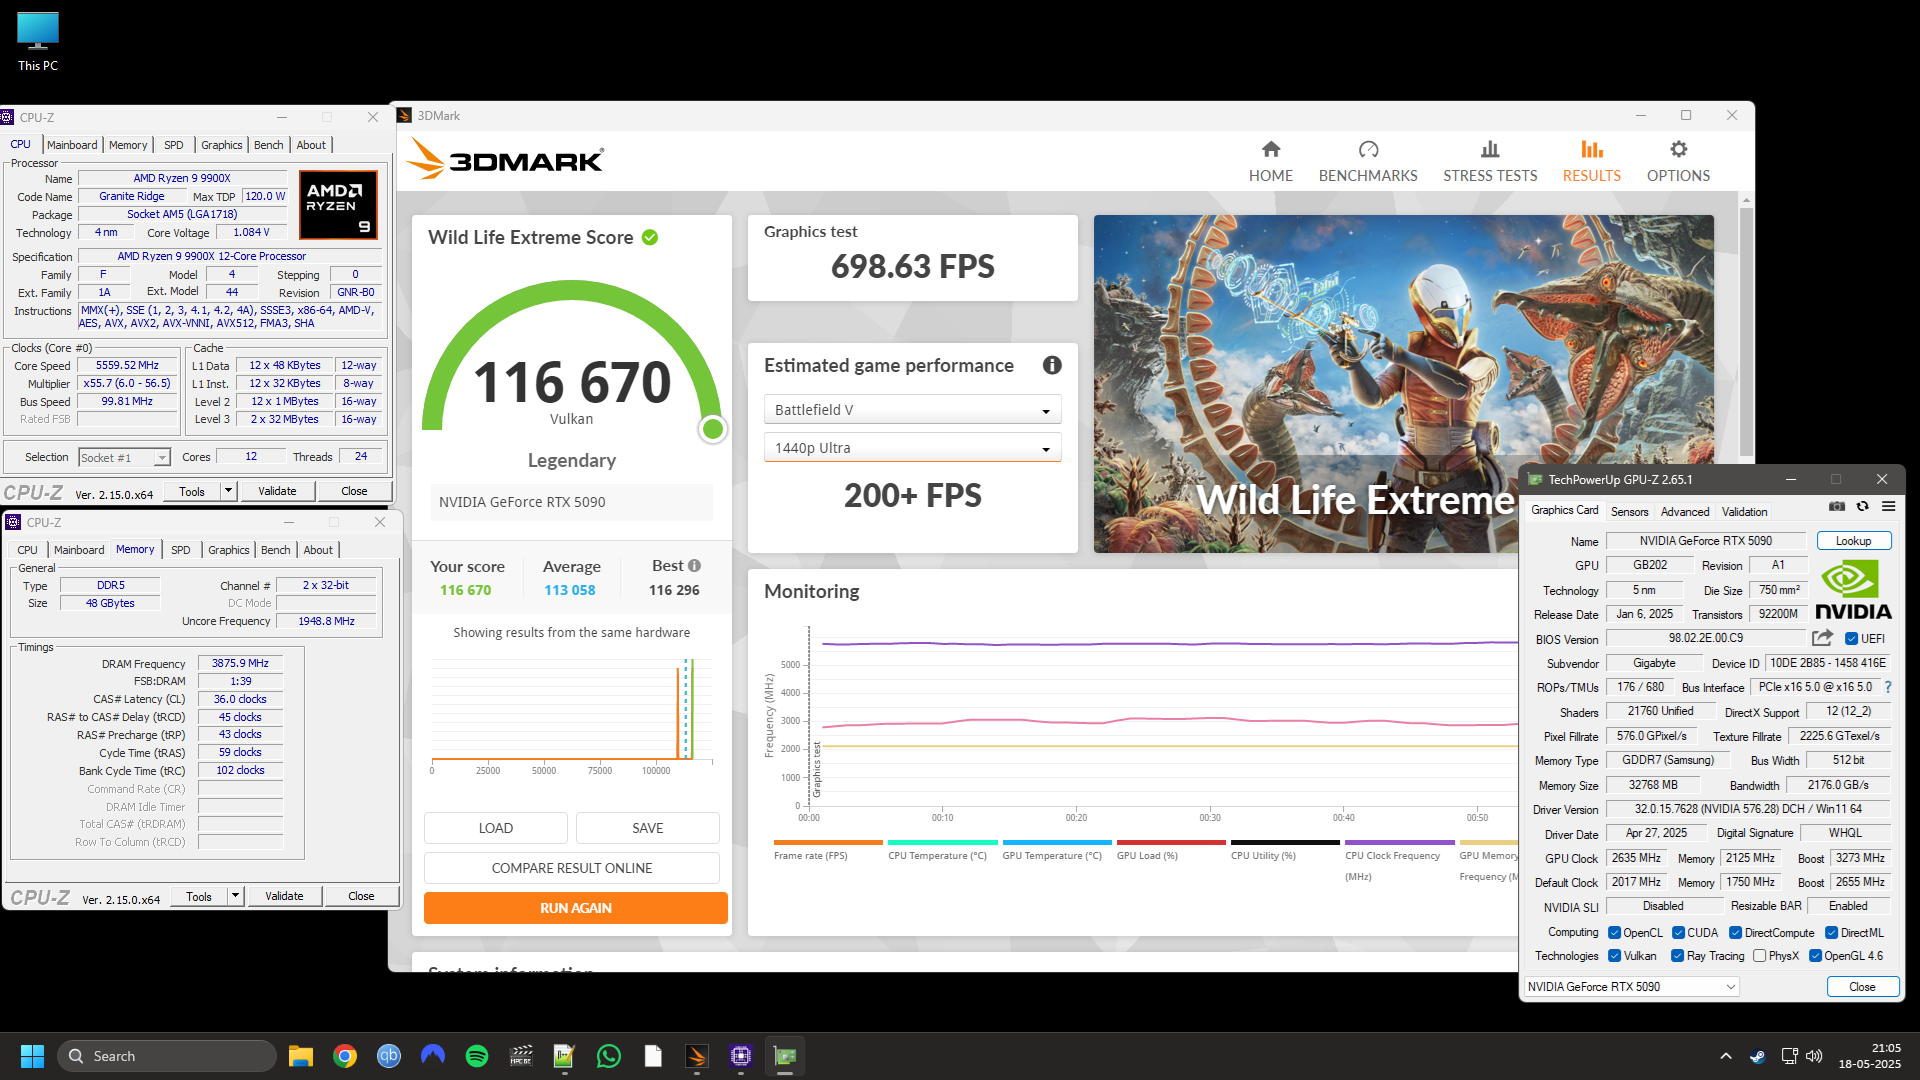
Task: Open Google Chrome from the taskbar
Action: (x=345, y=1056)
